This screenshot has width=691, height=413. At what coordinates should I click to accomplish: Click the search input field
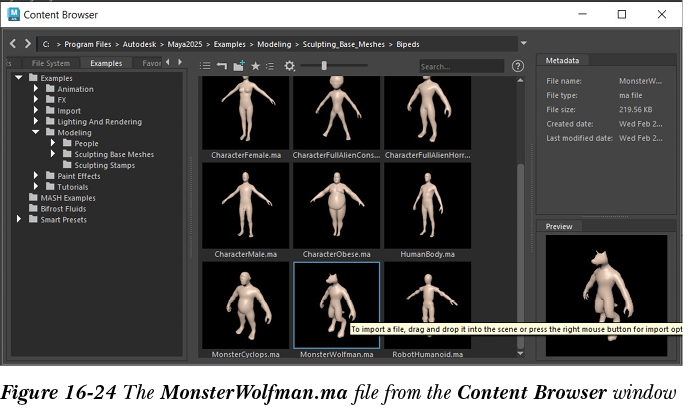pos(460,66)
